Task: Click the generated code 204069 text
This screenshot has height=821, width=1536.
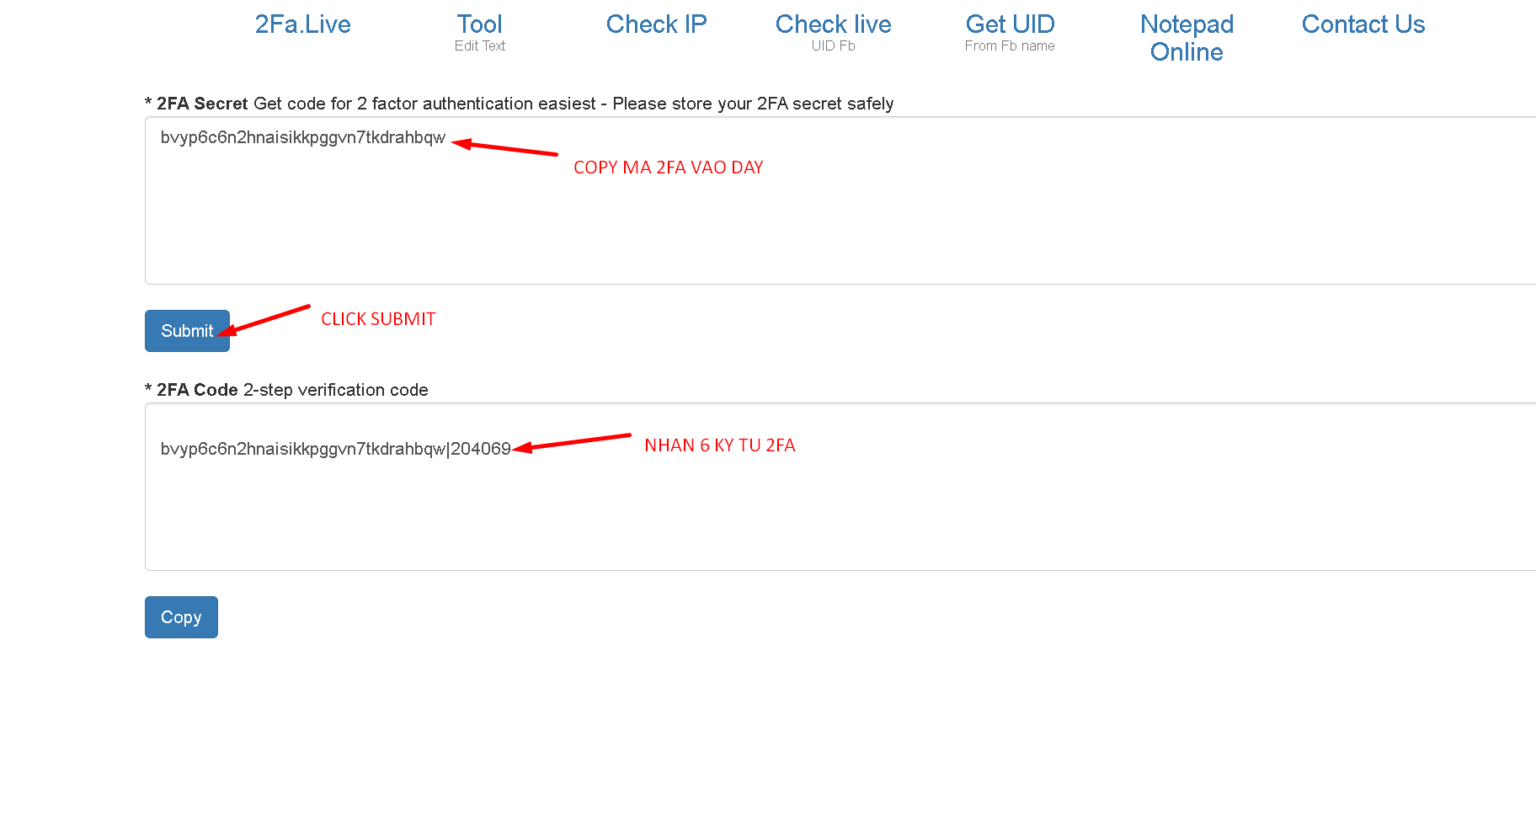Action: click(481, 449)
